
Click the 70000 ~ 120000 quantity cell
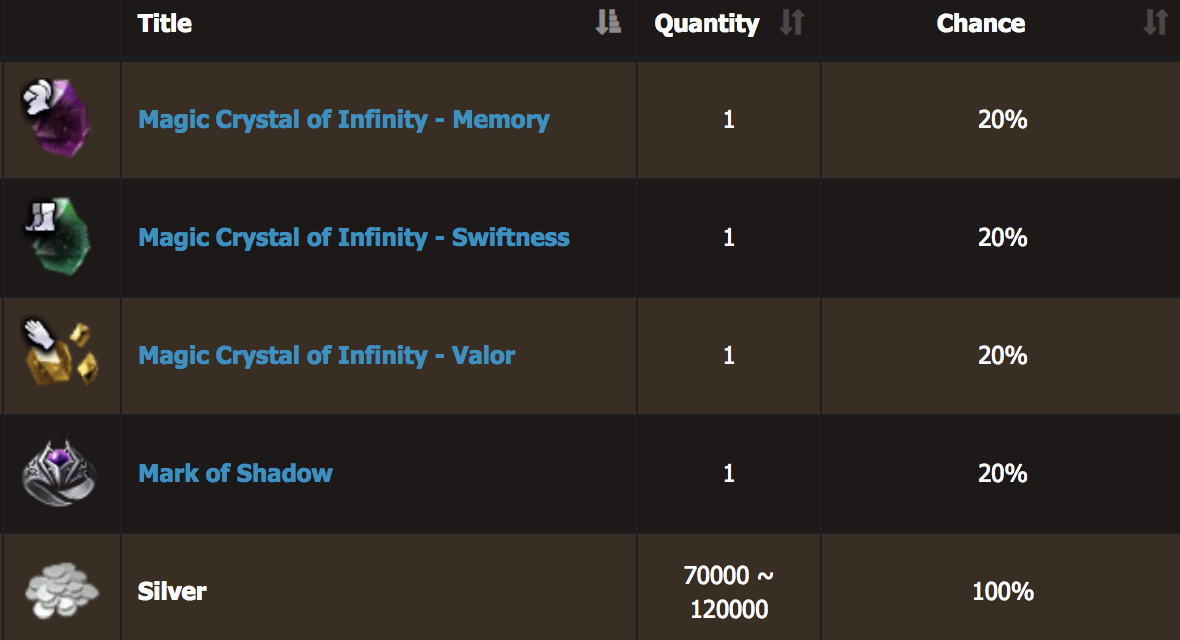[728, 592]
